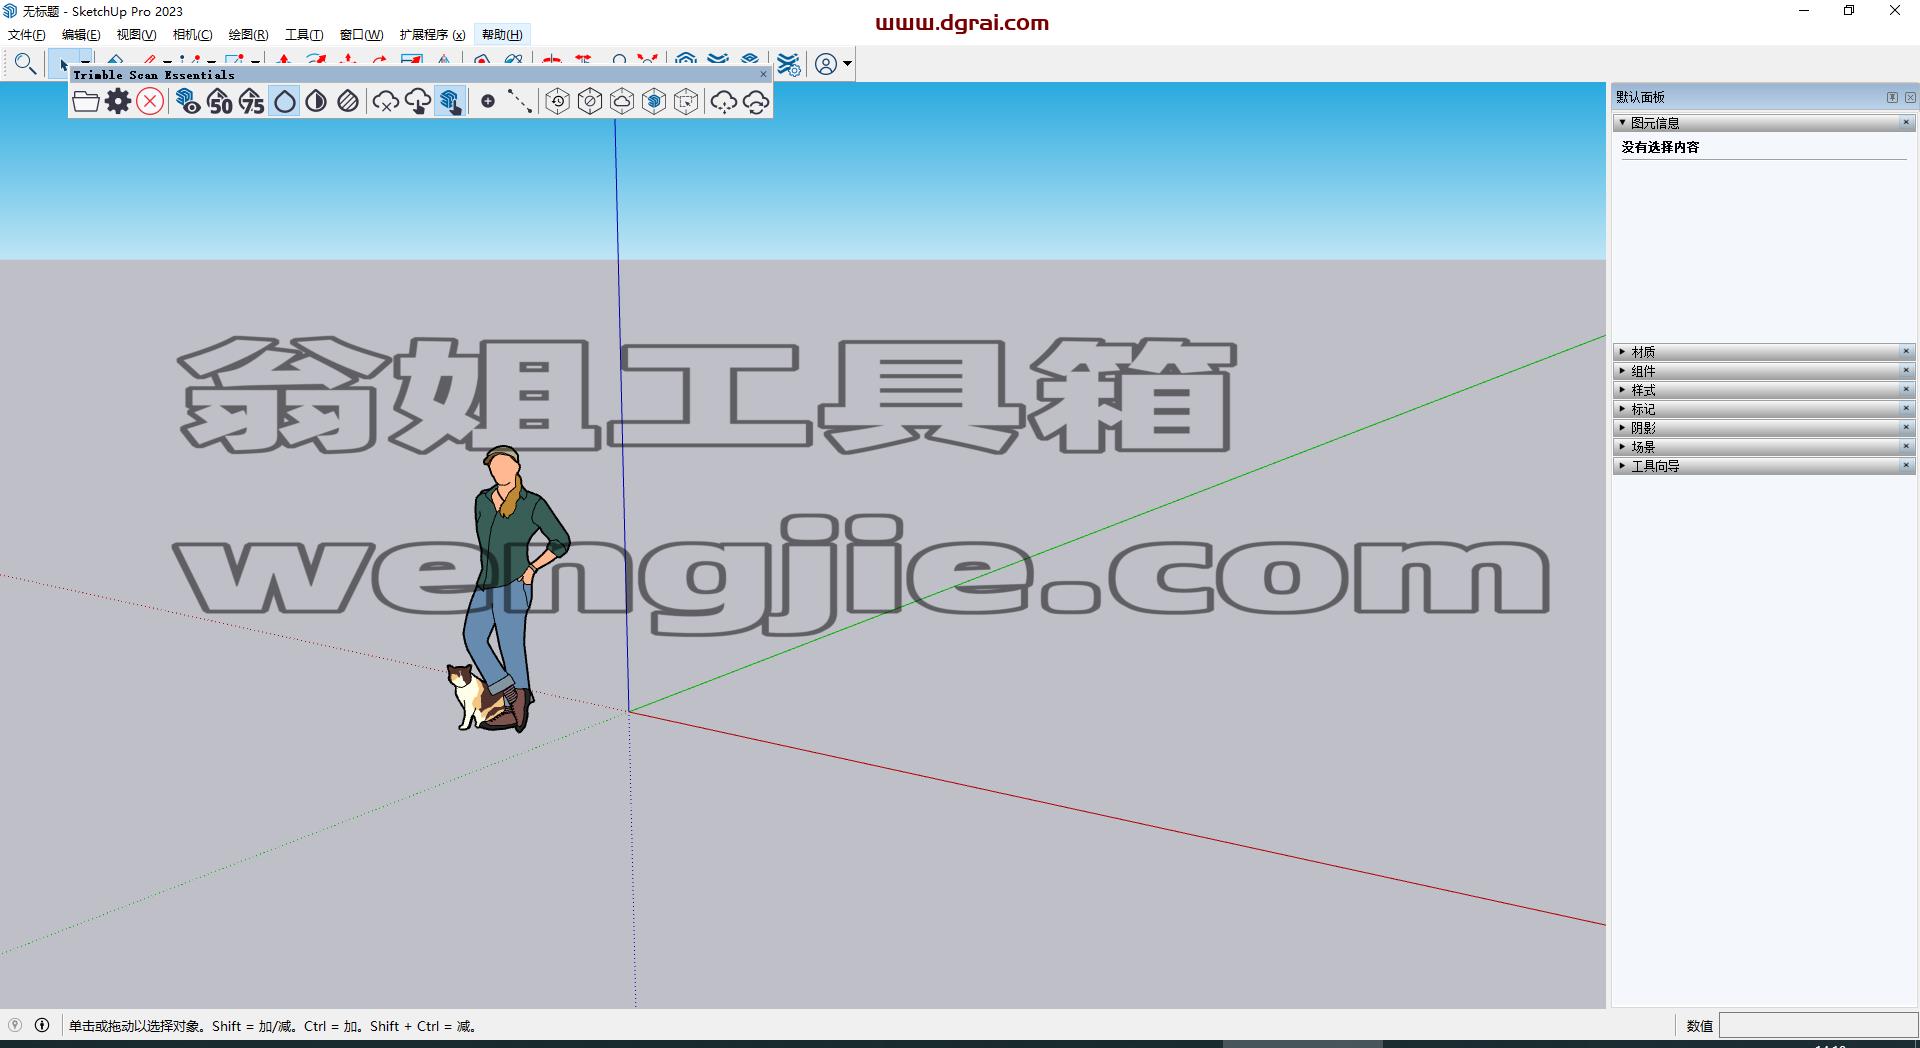Open the 文件(F) menu
Viewport: 1920px width, 1048px height.
coord(27,35)
